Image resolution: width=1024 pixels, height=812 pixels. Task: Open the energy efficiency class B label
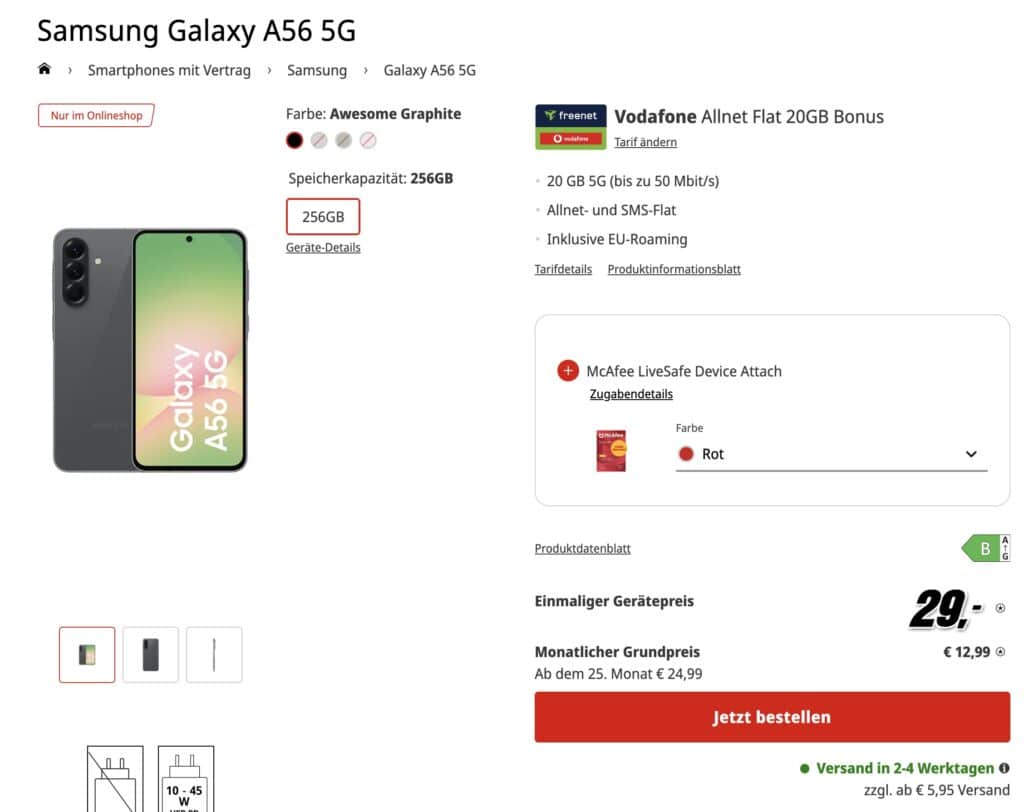(x=985, y=548)
